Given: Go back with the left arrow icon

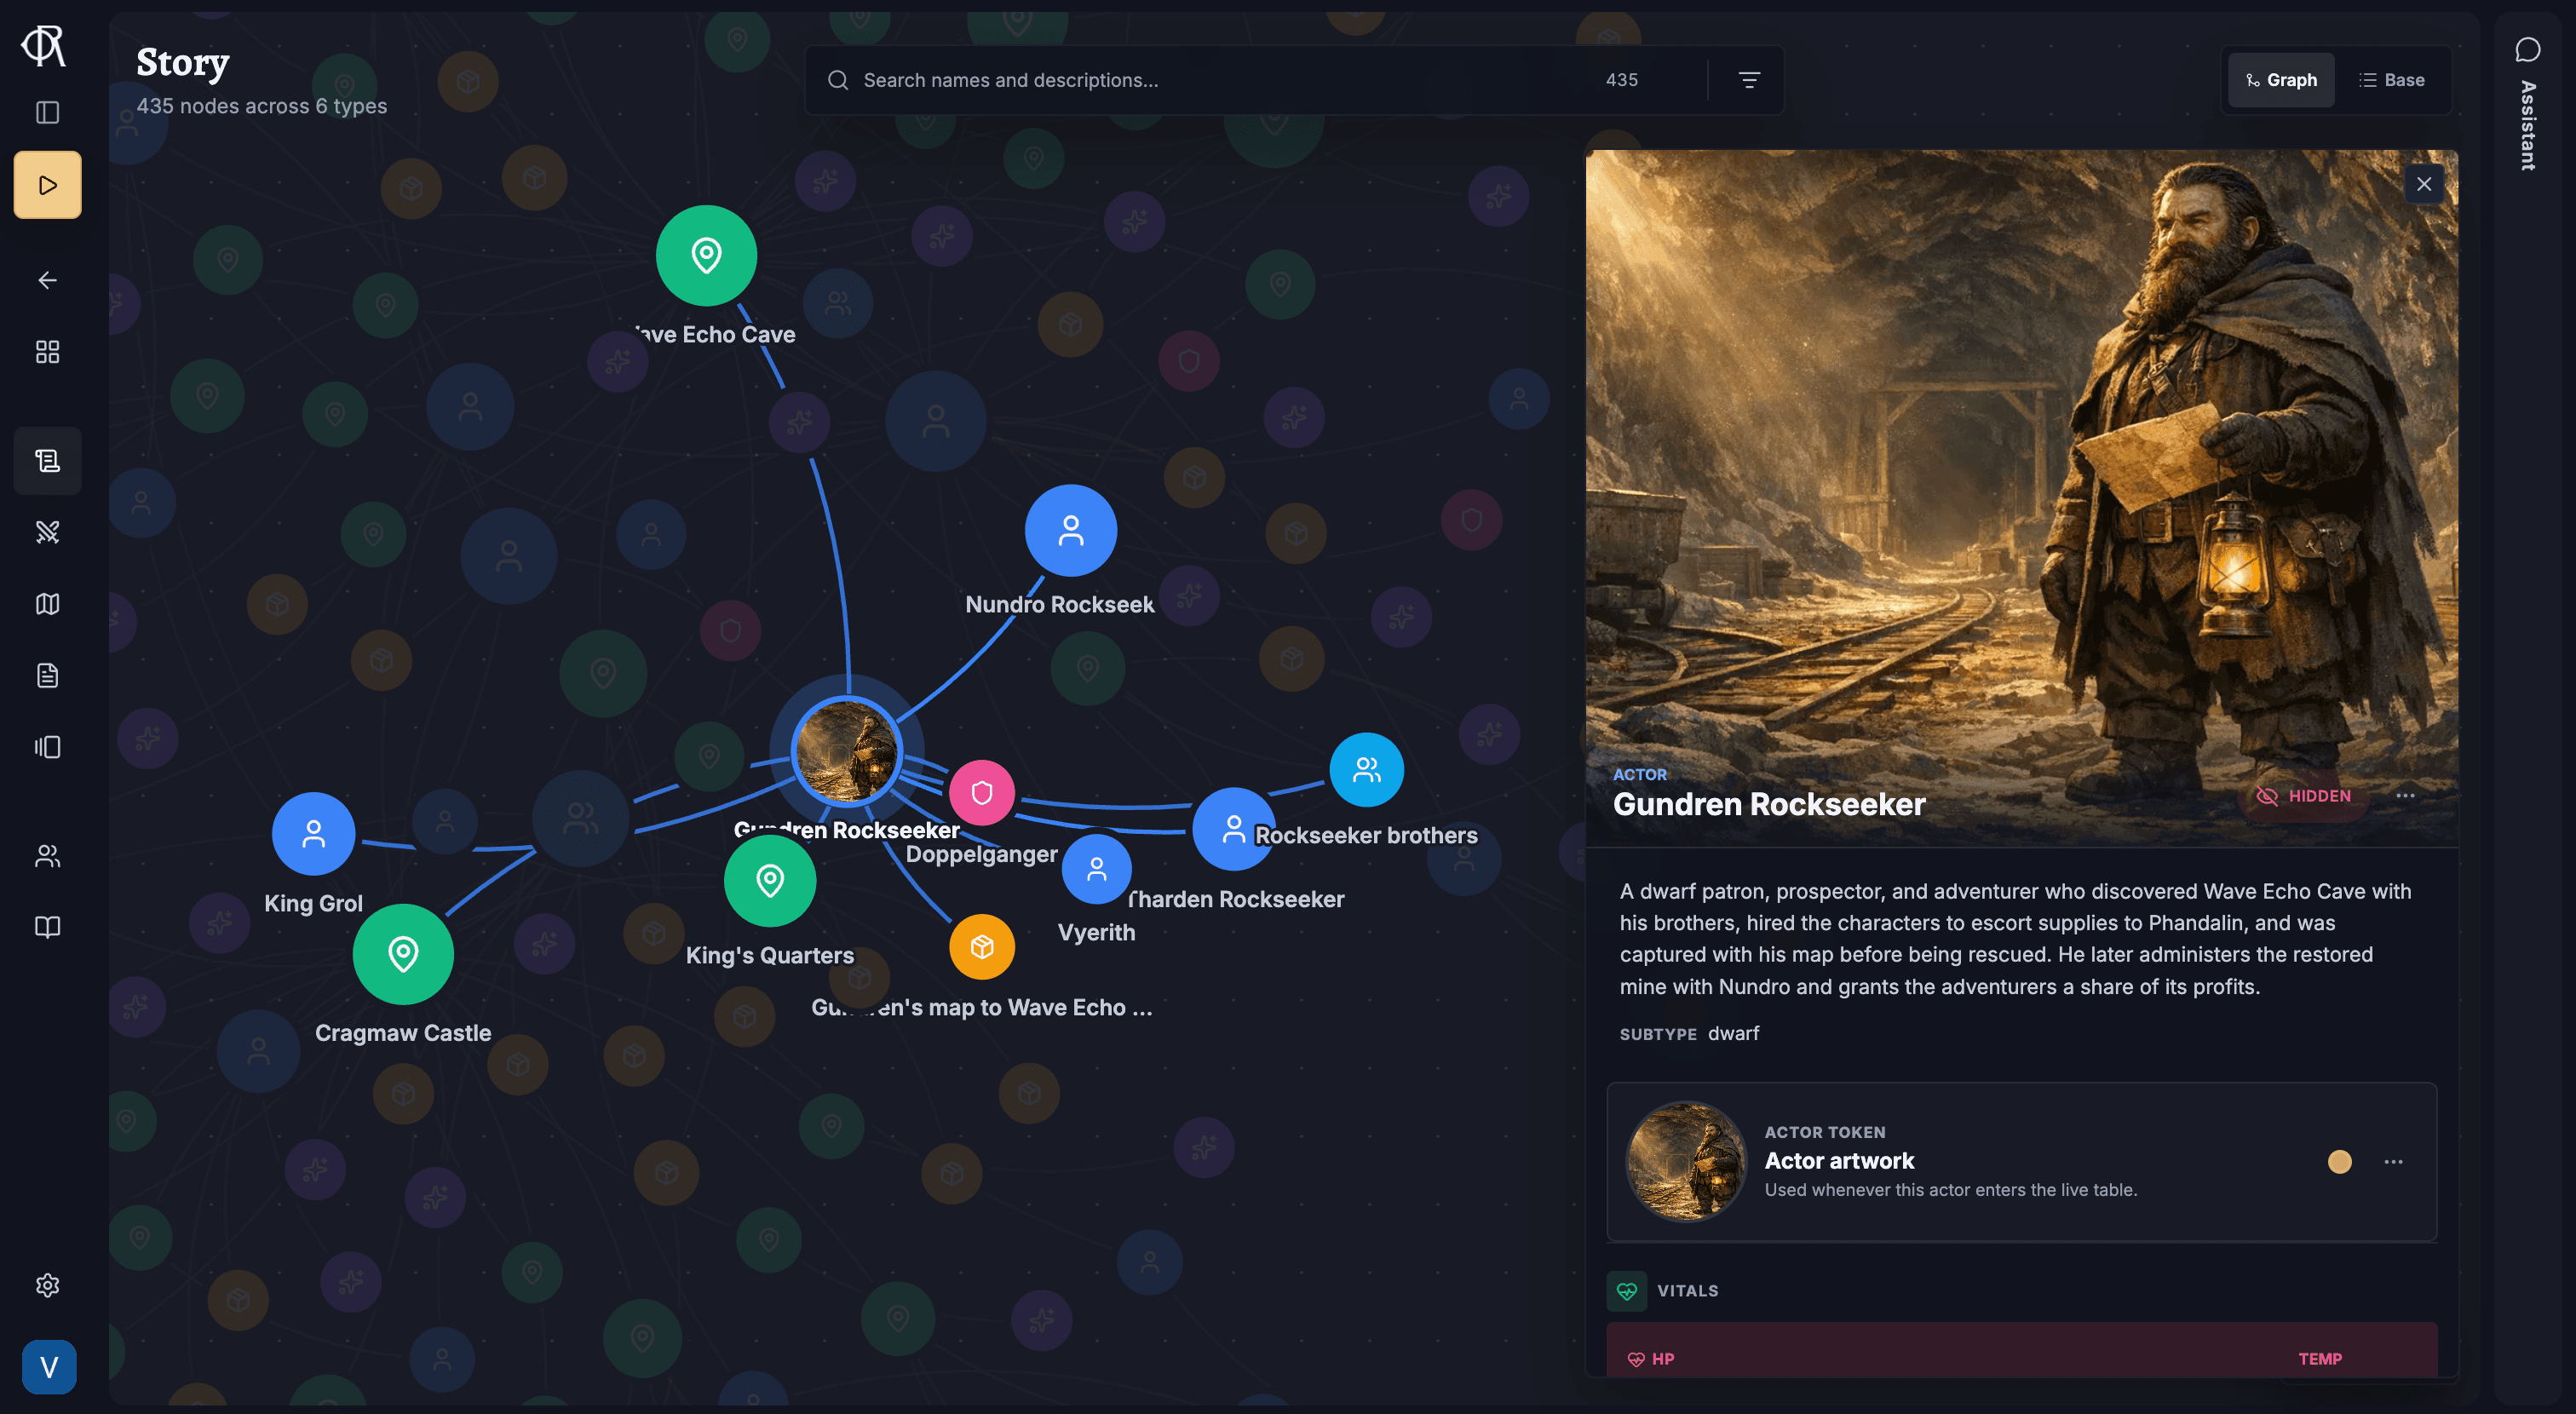Looking at the screenshot, I should click(x=47, y=280).
